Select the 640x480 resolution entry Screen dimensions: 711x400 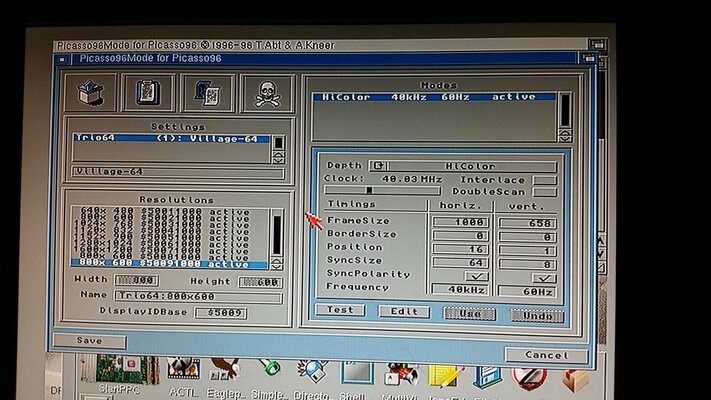pos(160,212)
